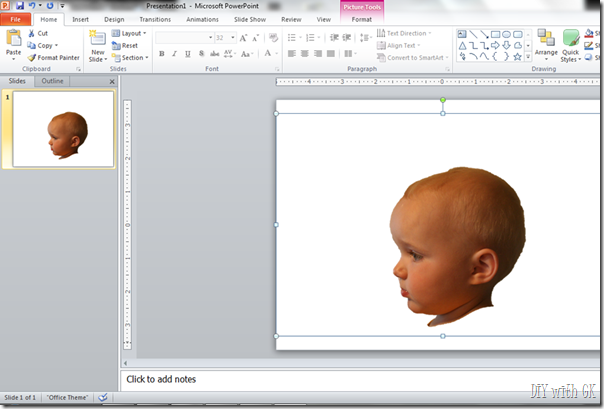Click the Numbering list icon
Viewport: 604px width, 409px height.
[310, 38]
